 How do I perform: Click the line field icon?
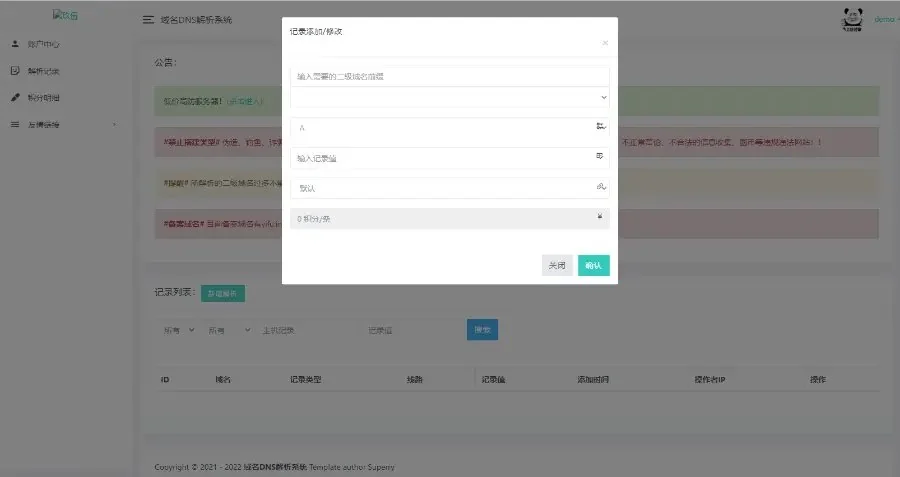(x=601, y=186)
